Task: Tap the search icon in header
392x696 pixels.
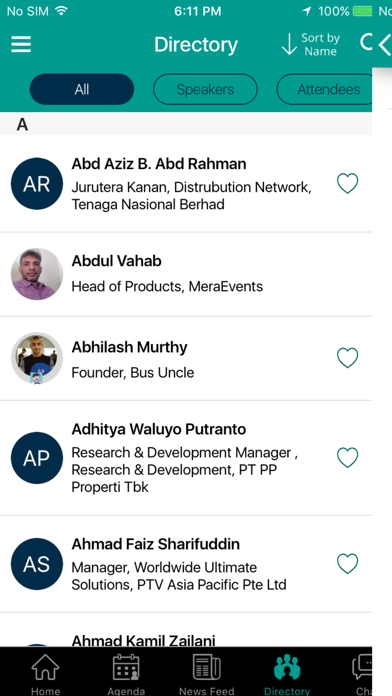Action: pos(366,43)
